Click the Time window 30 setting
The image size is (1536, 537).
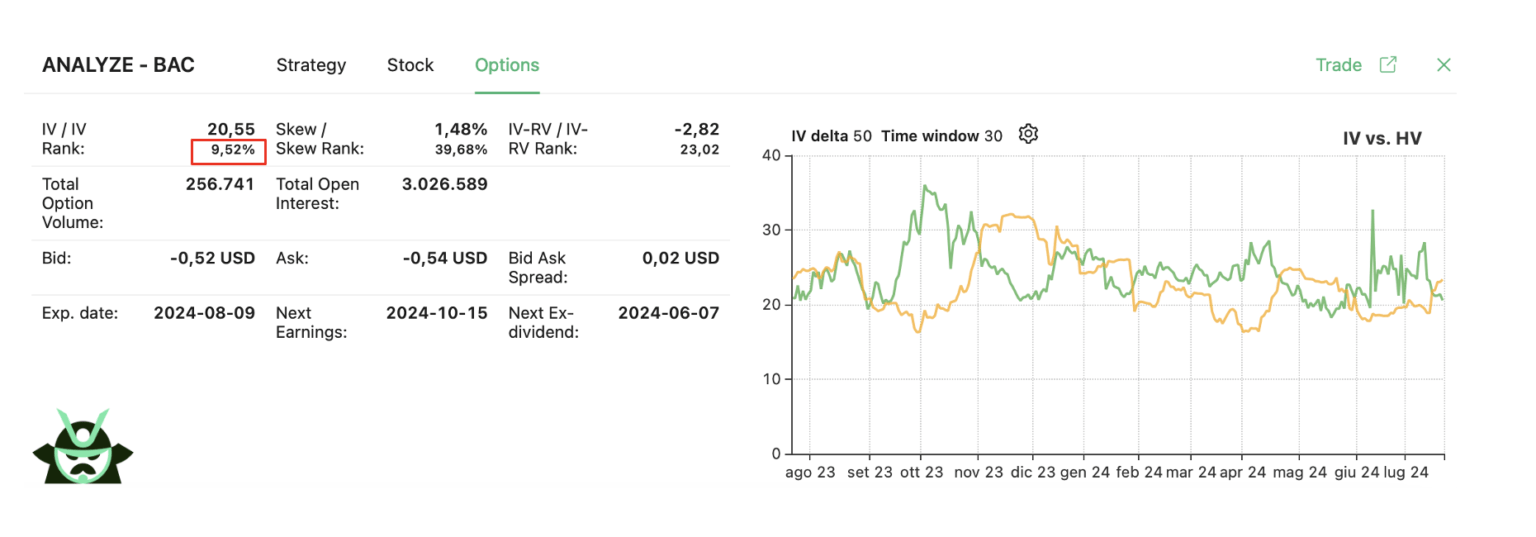point(941,136)
